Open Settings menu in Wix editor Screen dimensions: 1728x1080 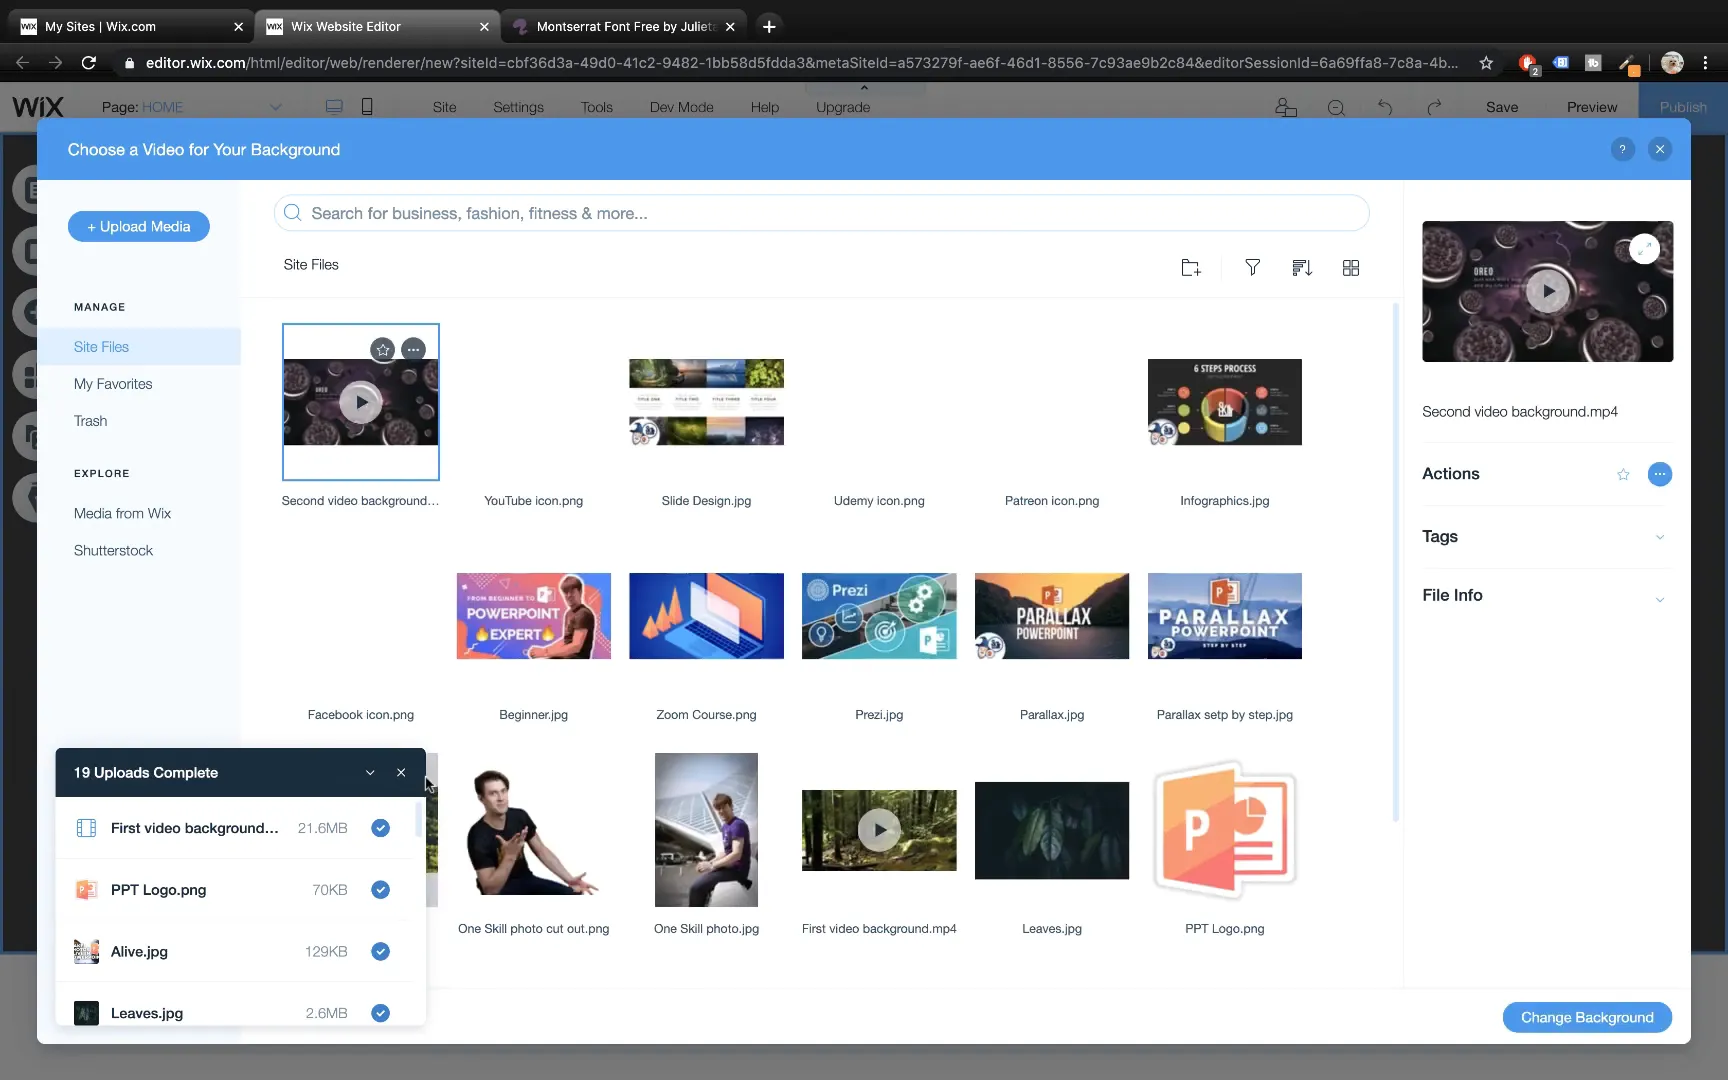click(x=518, y=107)
